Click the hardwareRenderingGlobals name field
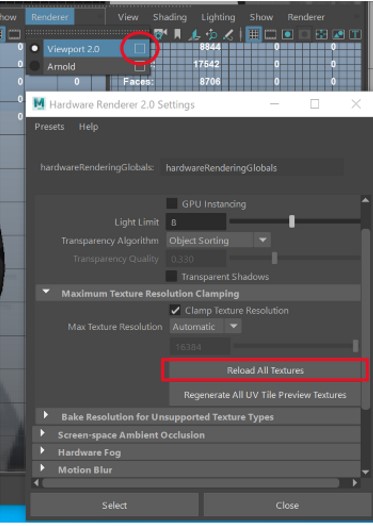This screenshot has width=373, height=526. click(x=252, y=168)
